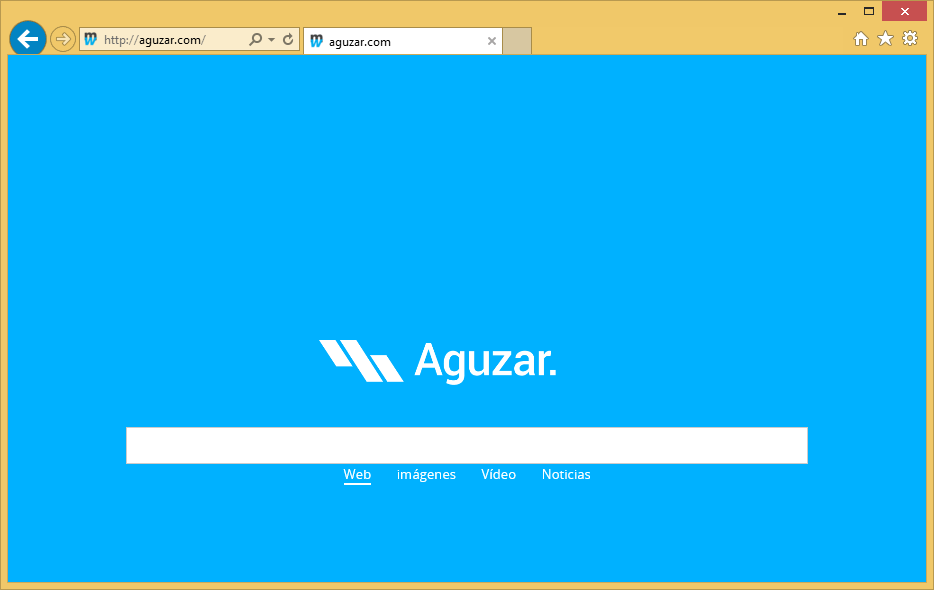
Task: Click the site favicon in the address bar
Action: coord(91,40)
